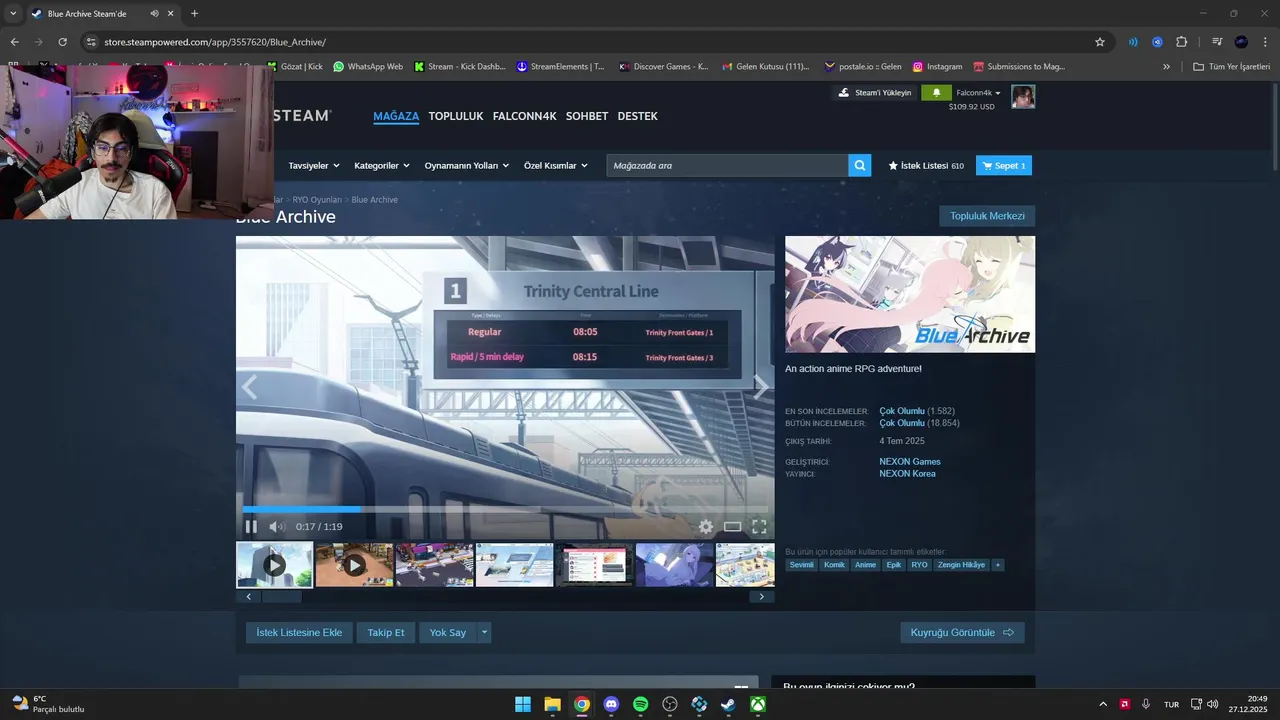Click the Yok Say button
This screenshot has width=1280, height=720.
coord(448,632)
